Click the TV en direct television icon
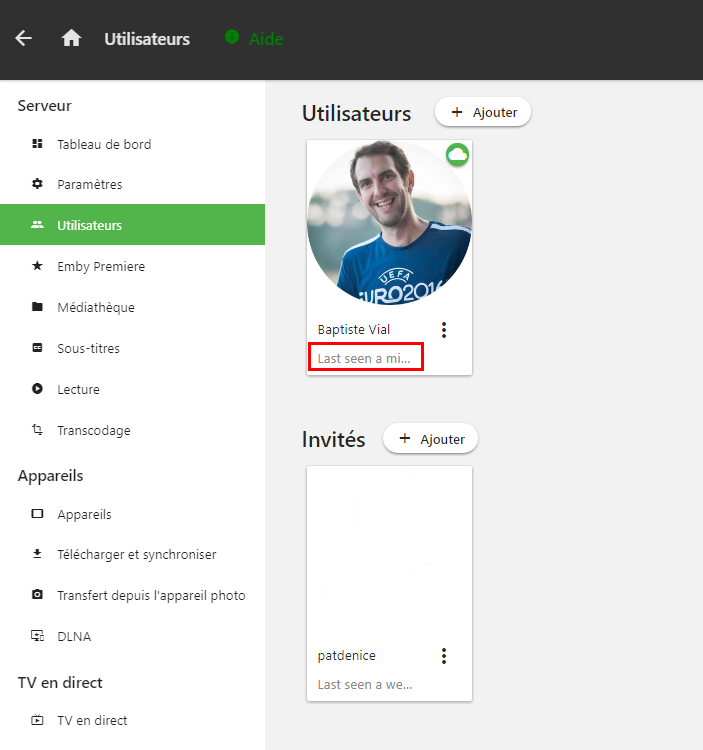Image resolution: width=703 pixels, height=750 pixels. pos(37,719)
